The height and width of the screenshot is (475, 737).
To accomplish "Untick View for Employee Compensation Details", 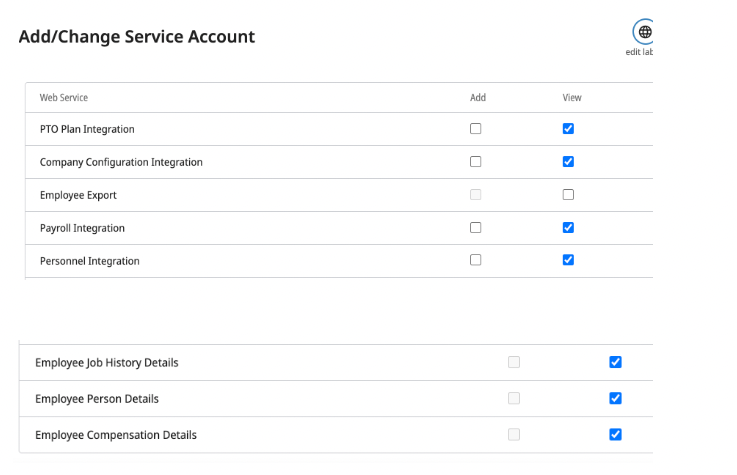I will pos(615,434).
